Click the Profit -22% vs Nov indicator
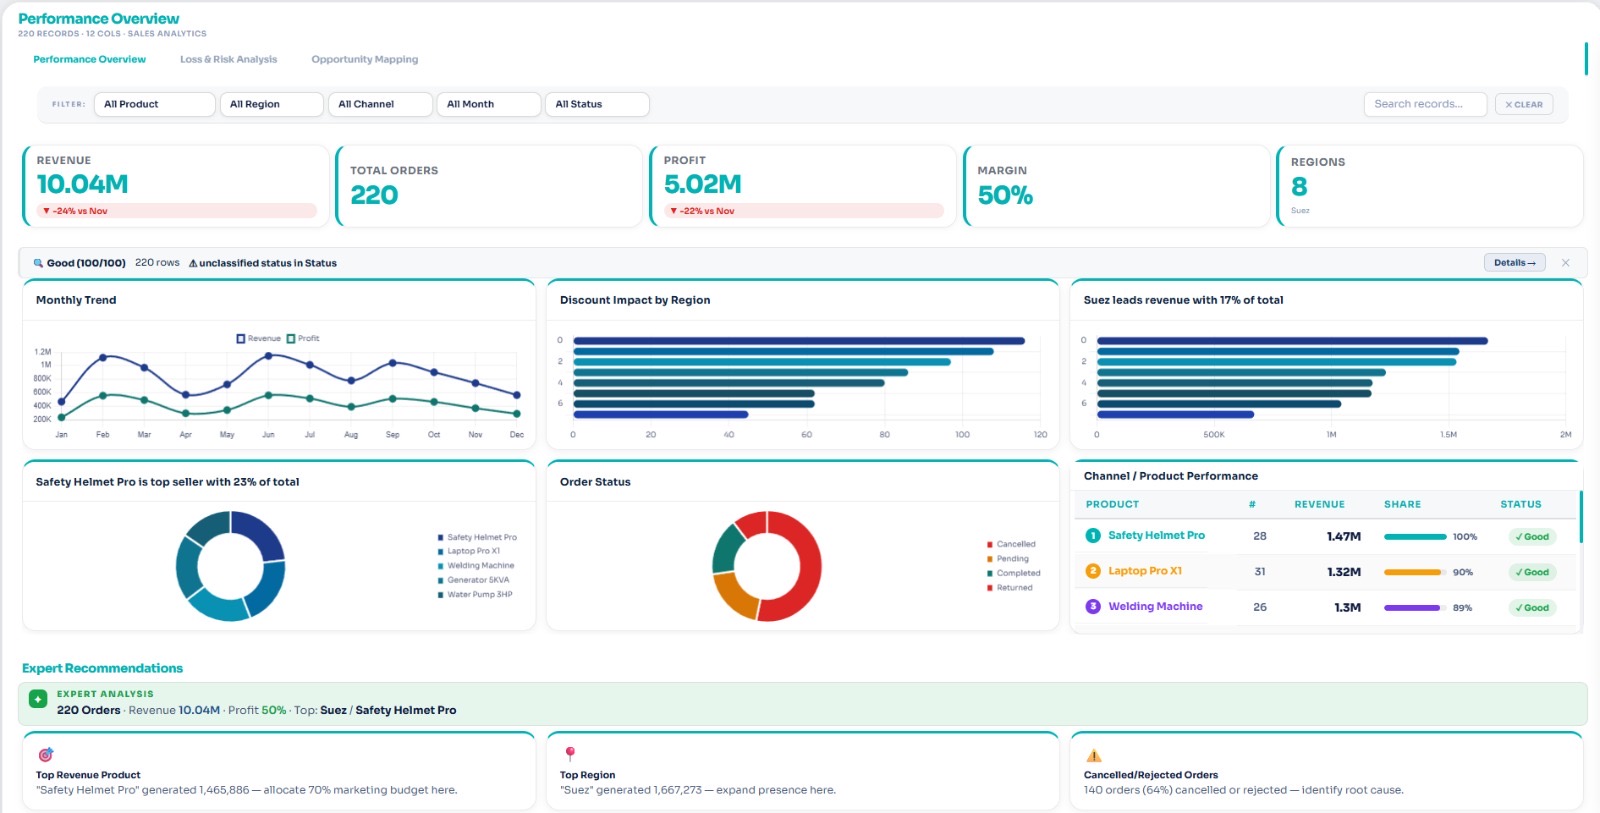The image size is (1600, 813). click(804, 211)
